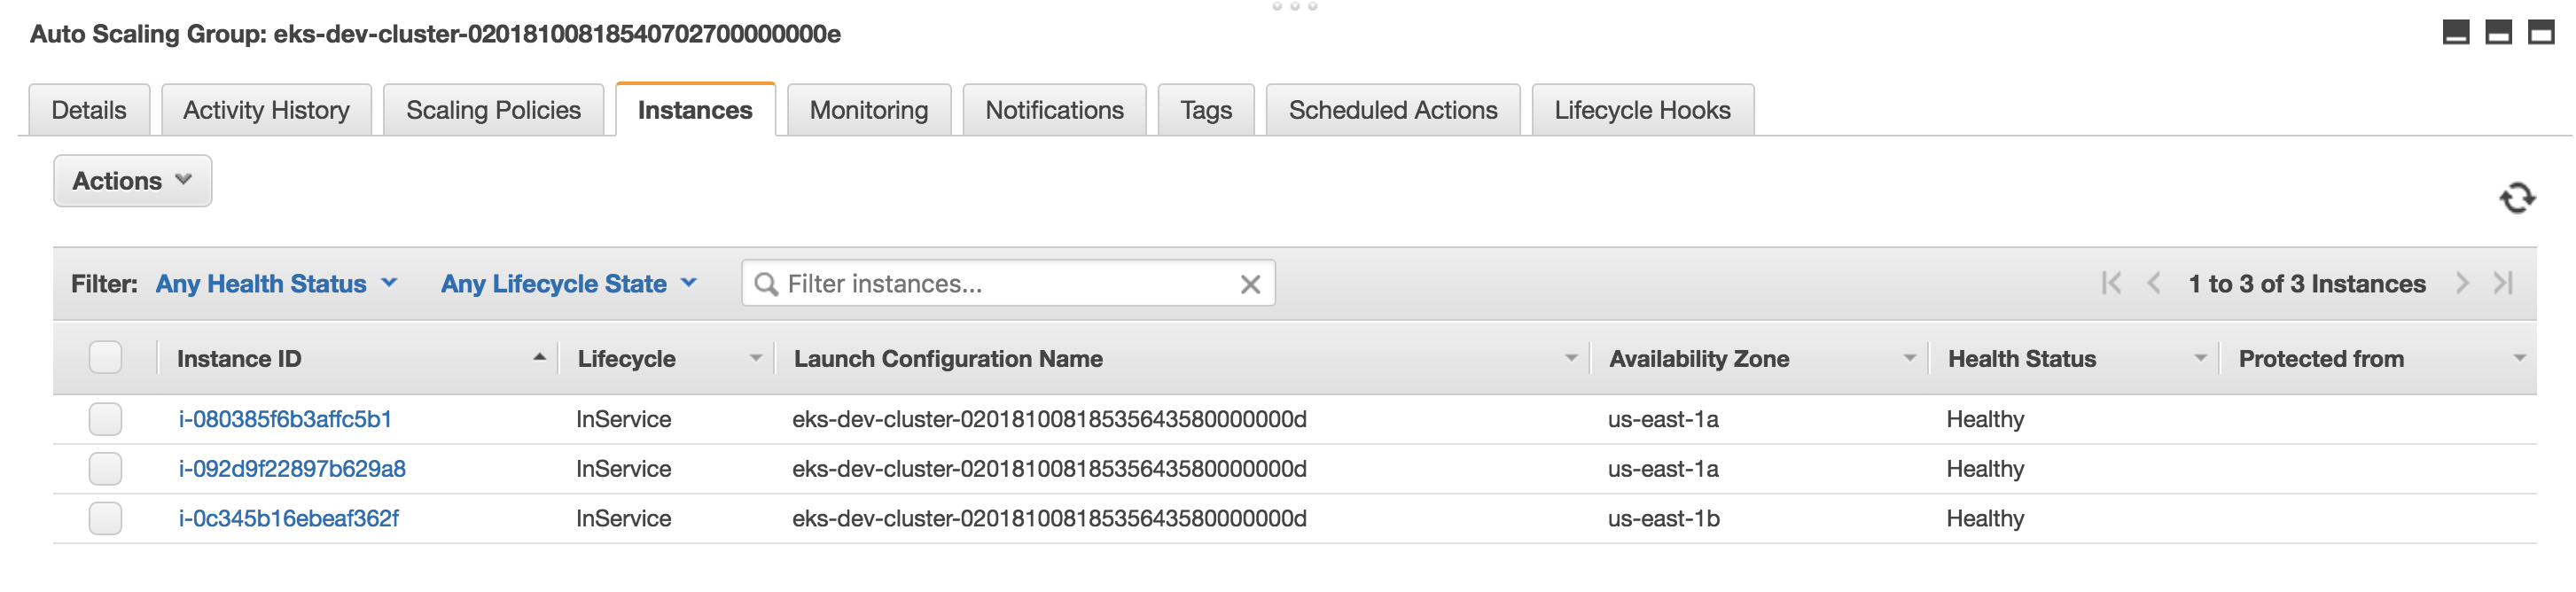
Task: Open the Lifecycle Hooks tab
Action: [x=1642, y=110]
